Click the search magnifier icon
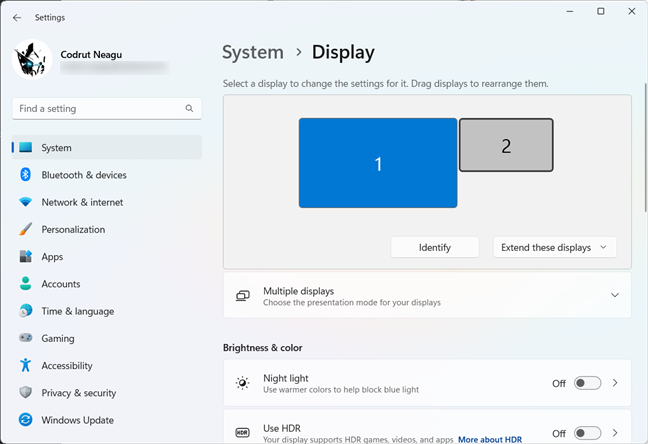Viewport: 648px width, 444px height. pyautogui.click(x=189, y=108)
